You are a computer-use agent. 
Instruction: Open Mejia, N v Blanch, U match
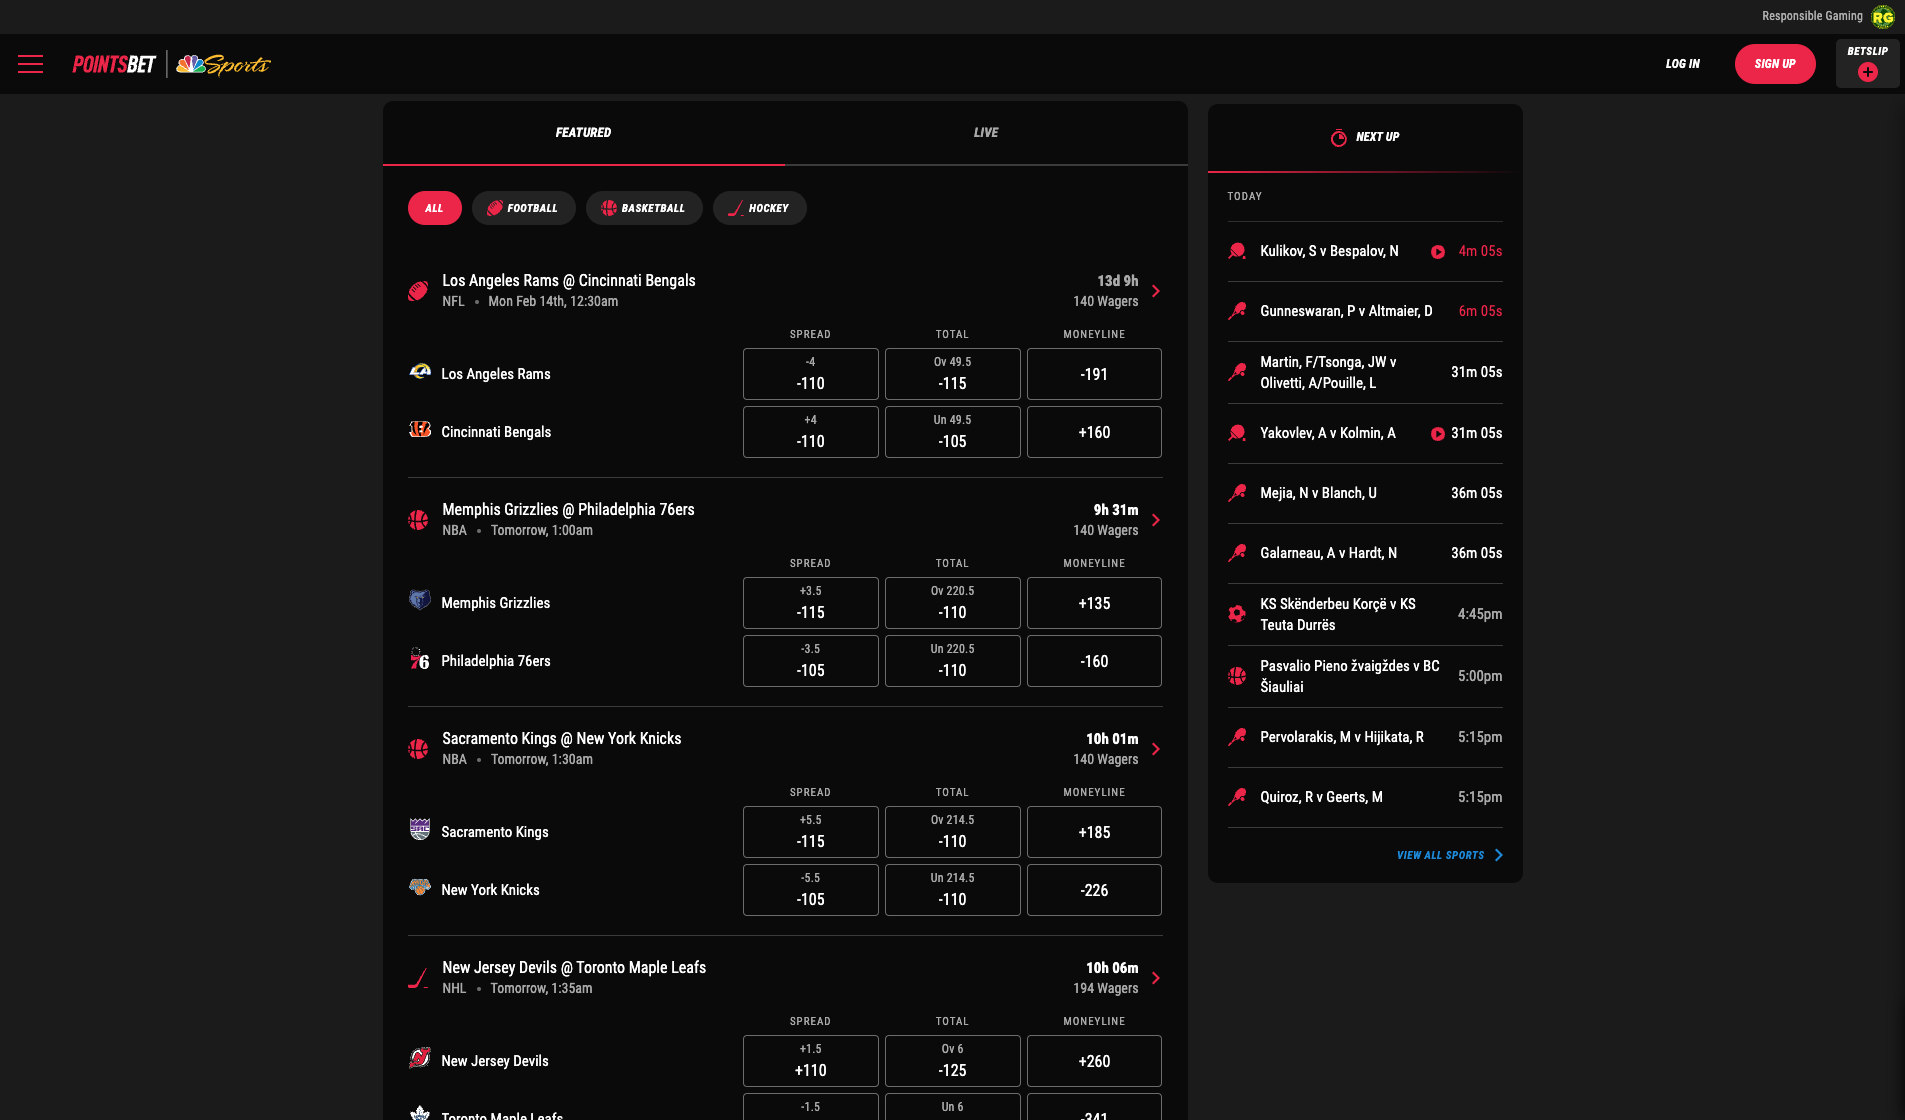coord(1365,493)
